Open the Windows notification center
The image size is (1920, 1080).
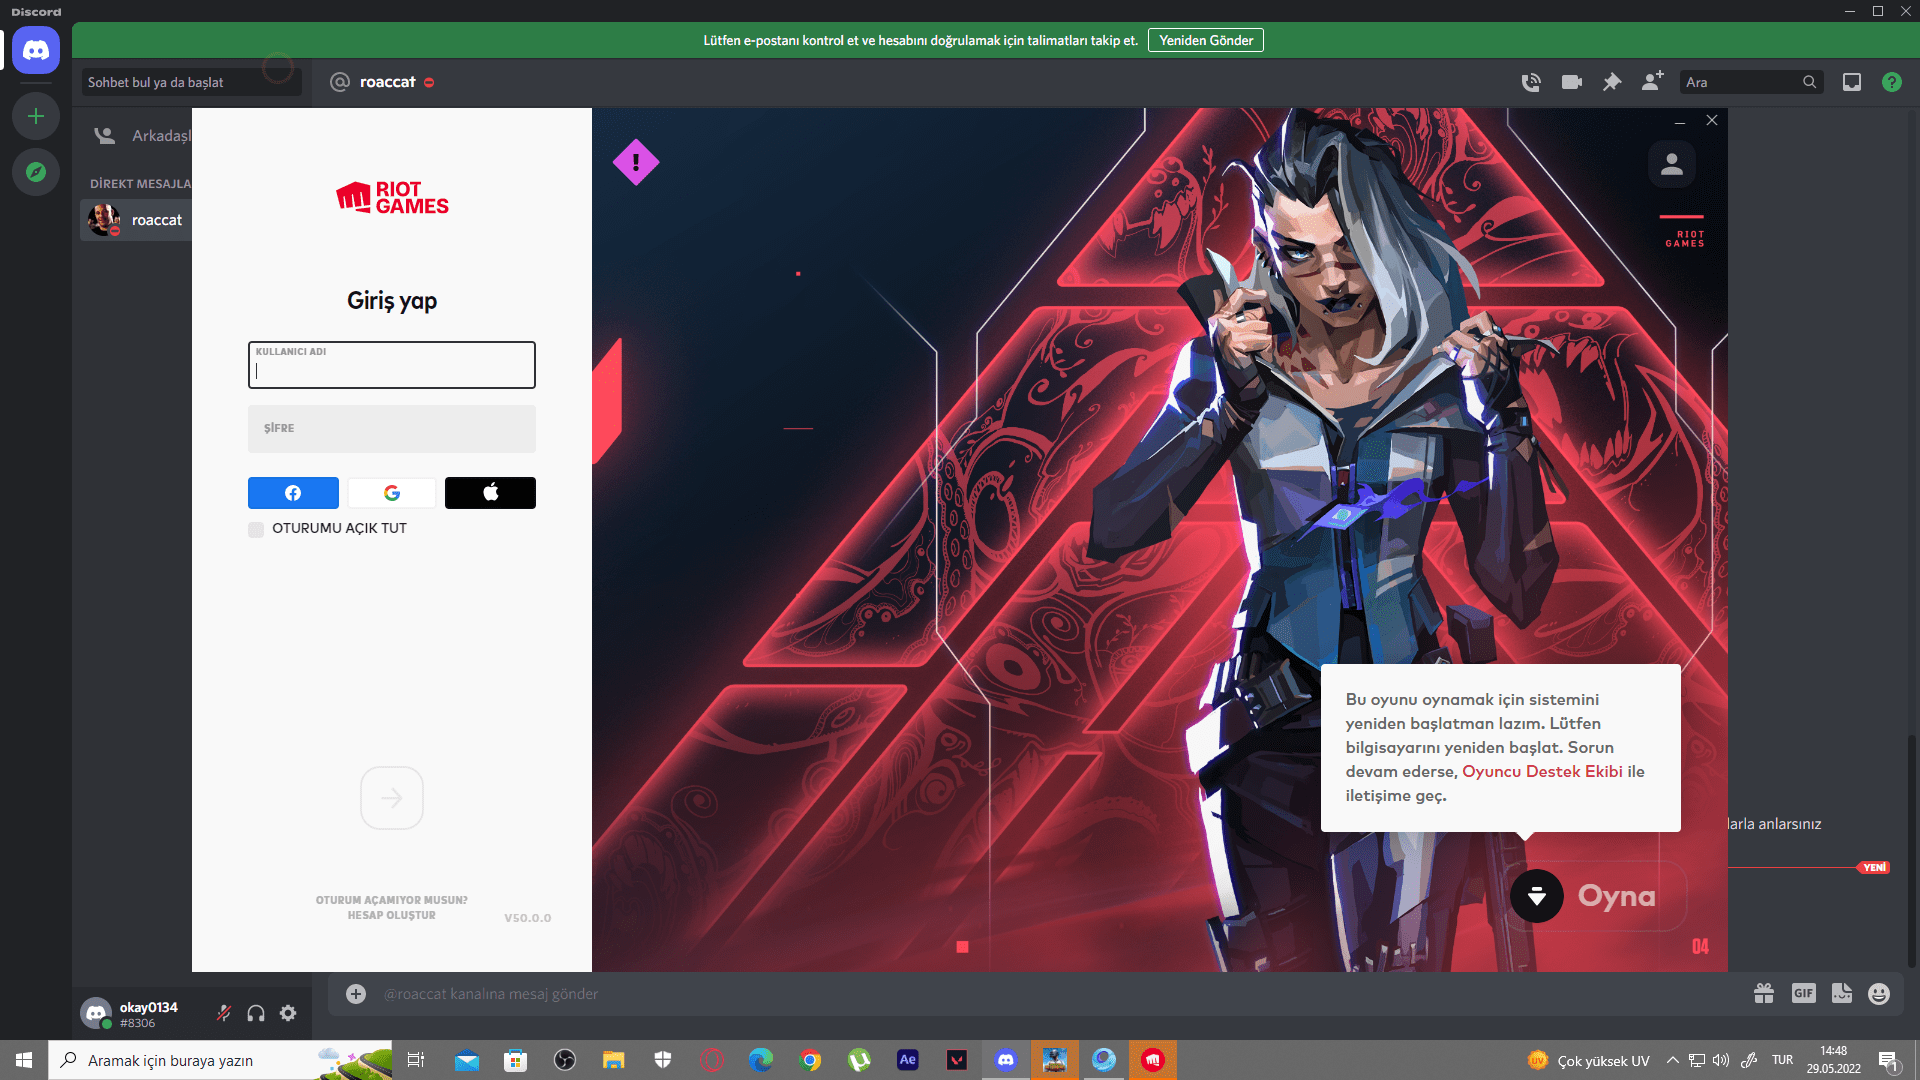pyautogui.click(x=1888, y=1060)
